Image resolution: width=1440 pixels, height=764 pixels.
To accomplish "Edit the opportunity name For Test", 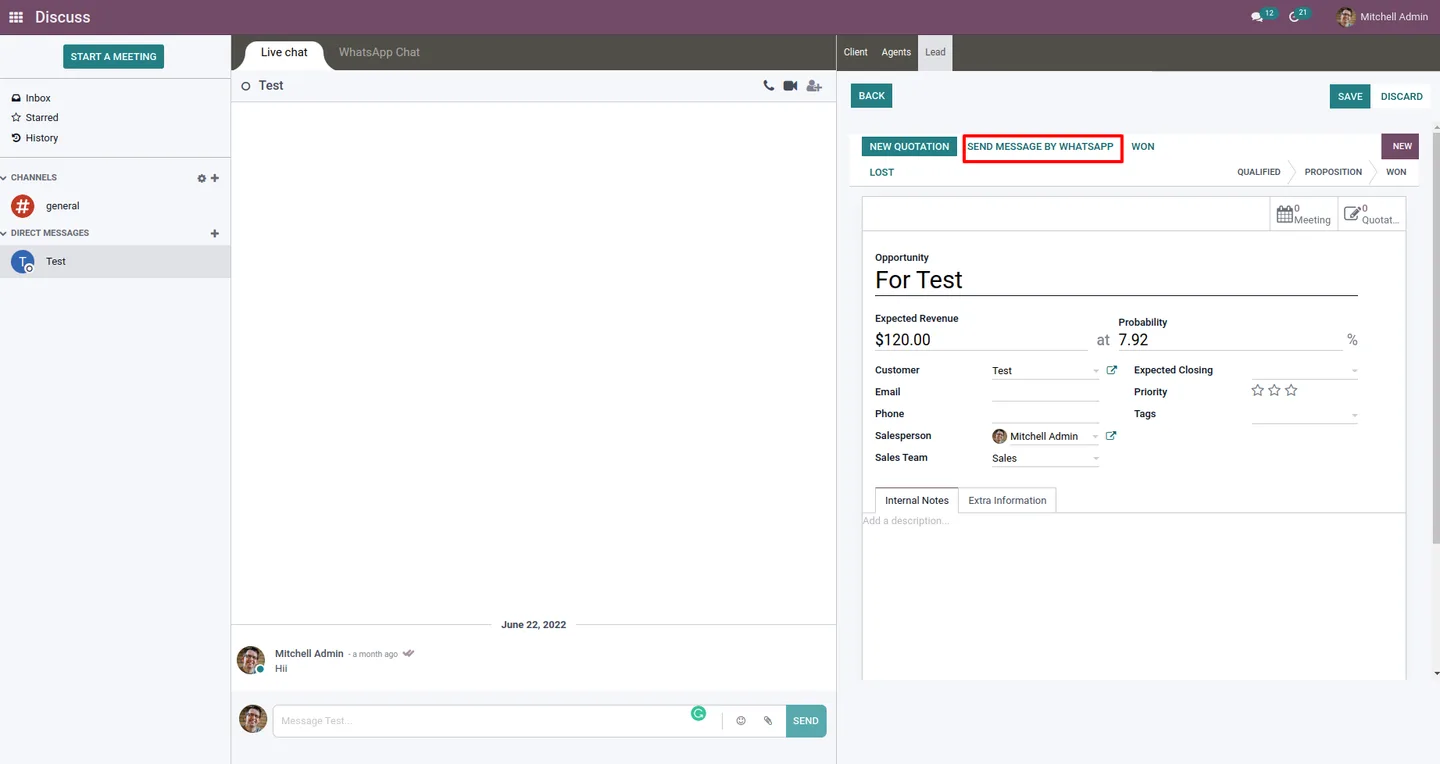I will (1116, 280).
